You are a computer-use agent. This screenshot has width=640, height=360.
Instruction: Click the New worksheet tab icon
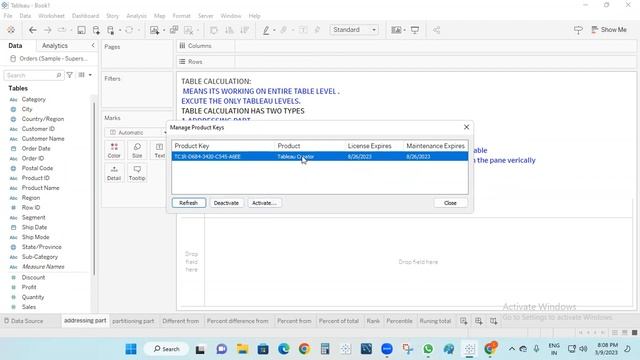click(x=463, y=321)
